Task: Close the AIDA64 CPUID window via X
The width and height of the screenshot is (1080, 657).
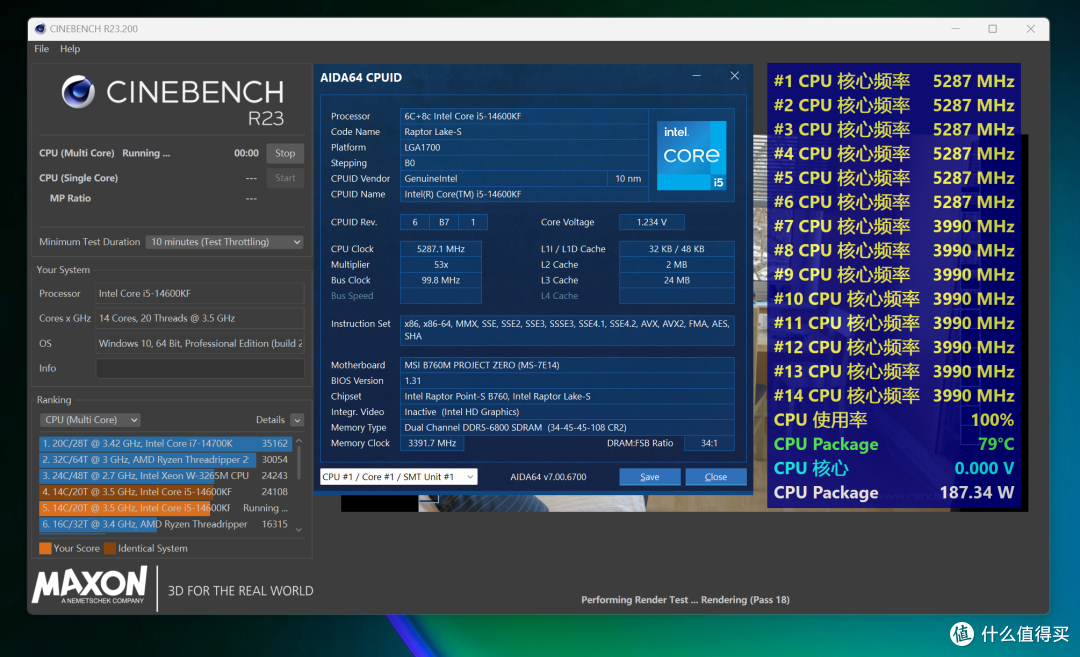Action: [x=734, y=76]
